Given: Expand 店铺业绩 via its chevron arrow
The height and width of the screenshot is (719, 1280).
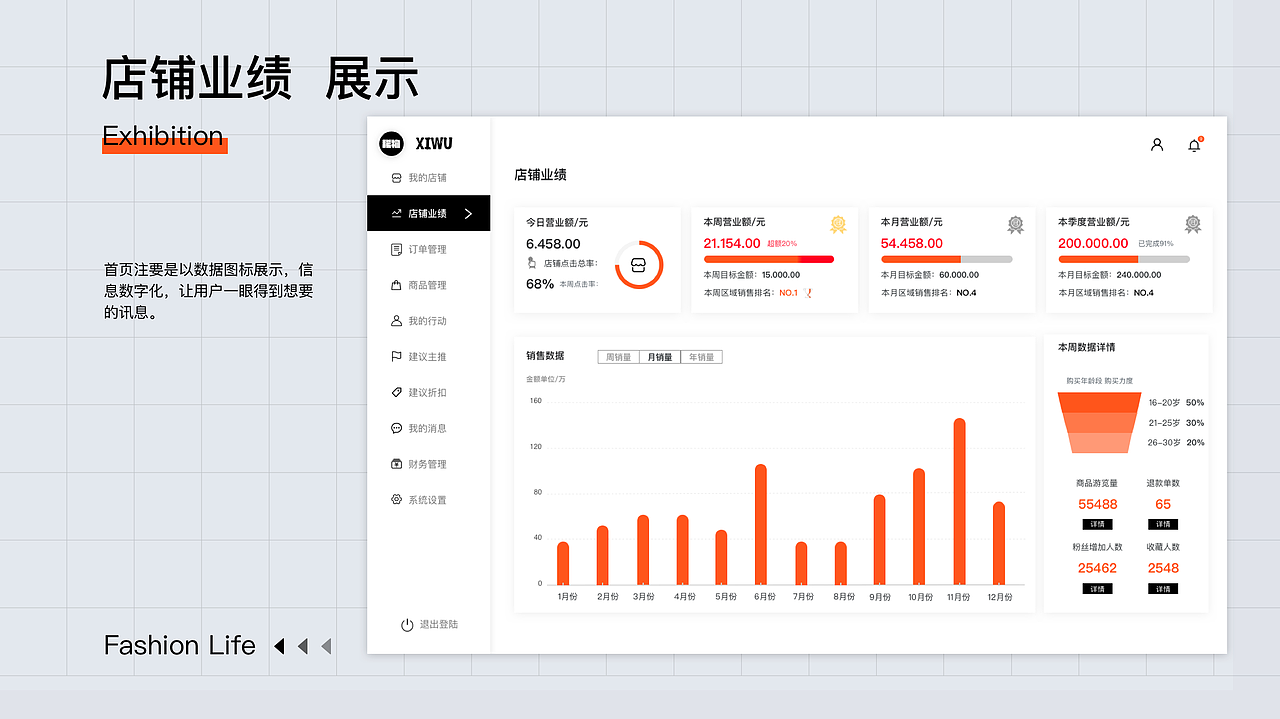Looking at the screenshot, I should (x=470, y=213).
